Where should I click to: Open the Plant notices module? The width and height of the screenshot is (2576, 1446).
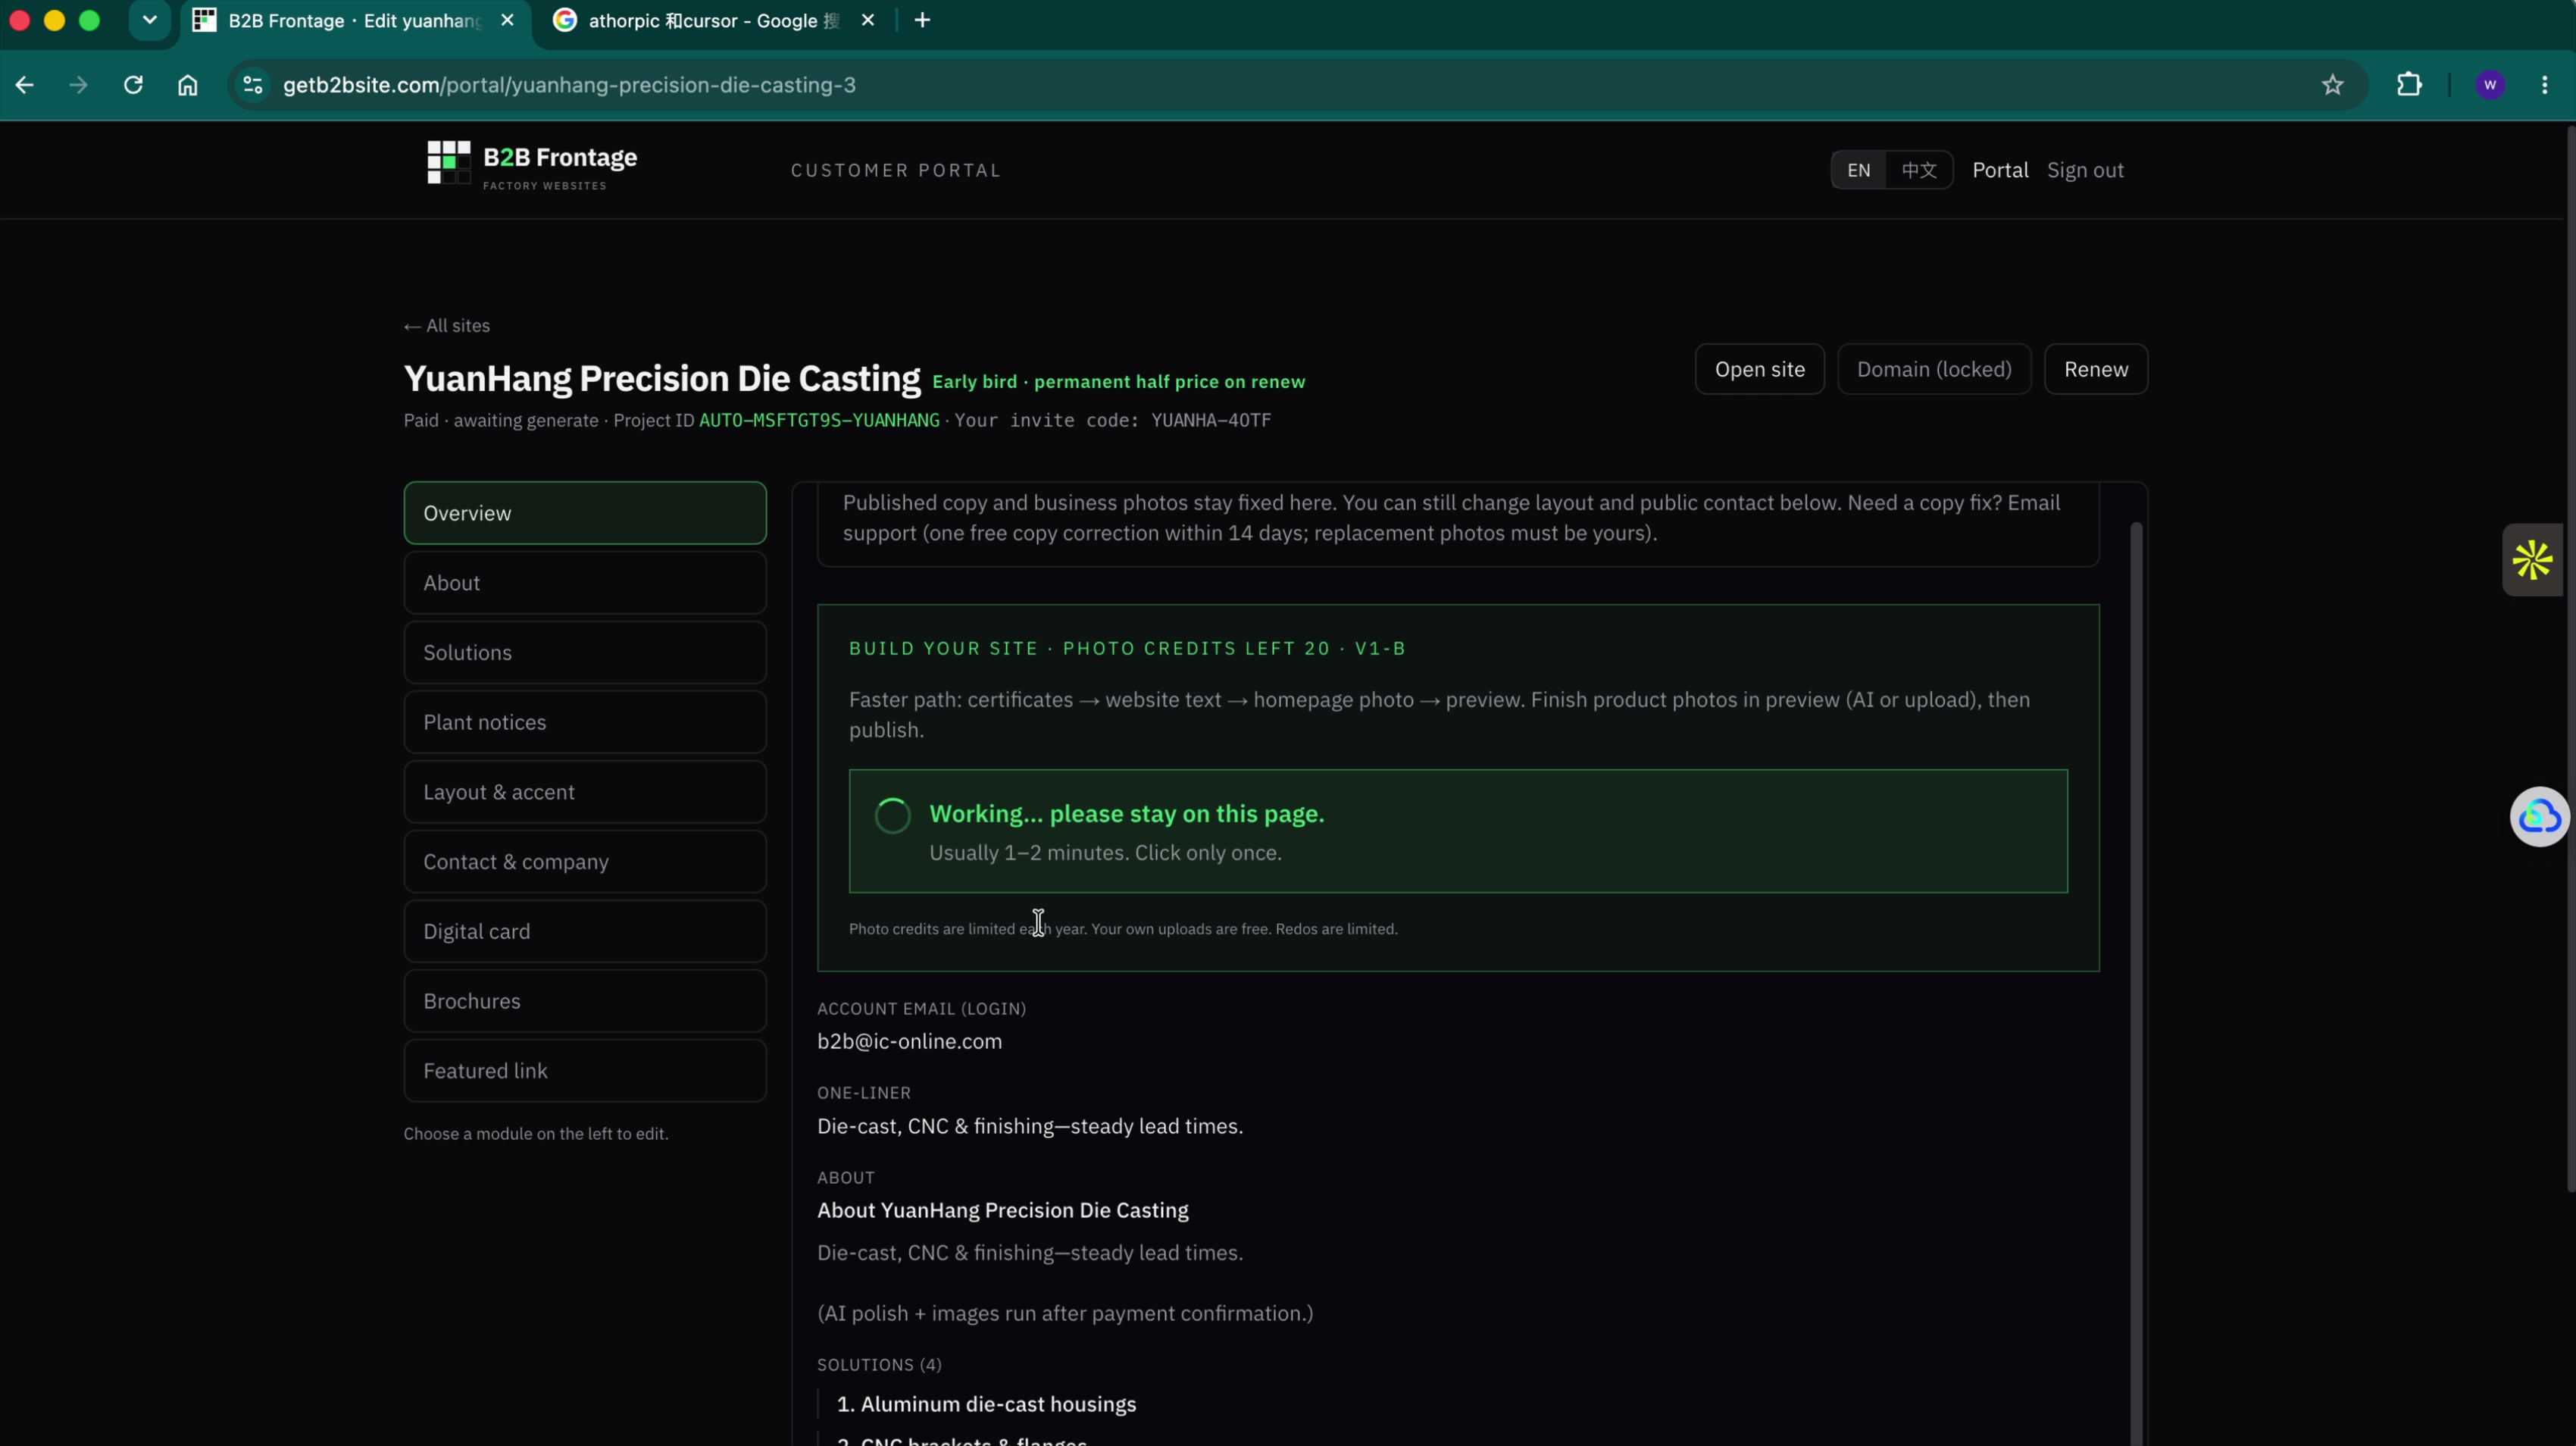[585, 722]
